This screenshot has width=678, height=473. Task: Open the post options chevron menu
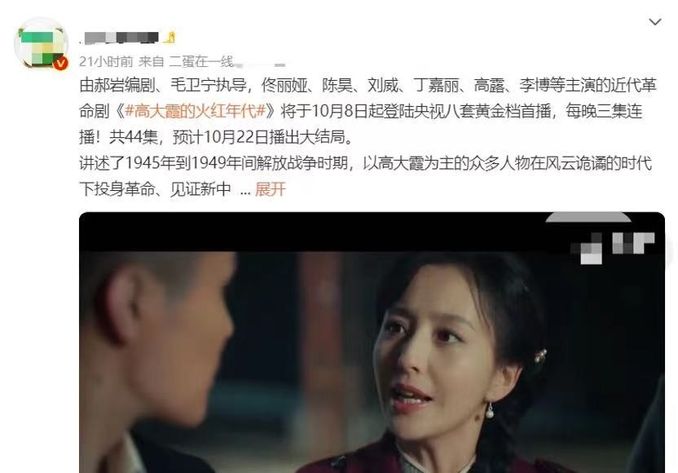coord(655,22)
